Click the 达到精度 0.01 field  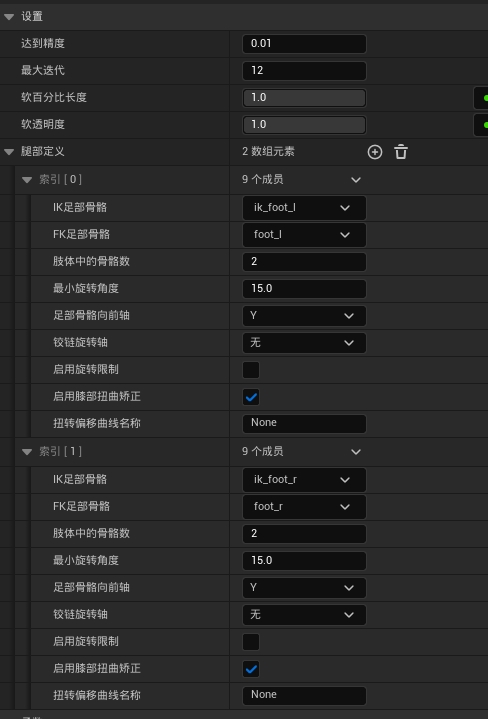click(304, 44)
